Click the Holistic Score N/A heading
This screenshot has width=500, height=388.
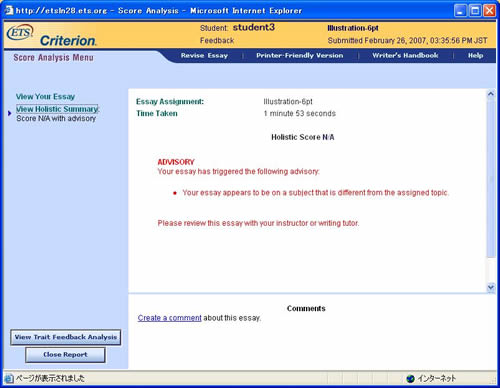point(303,137)
